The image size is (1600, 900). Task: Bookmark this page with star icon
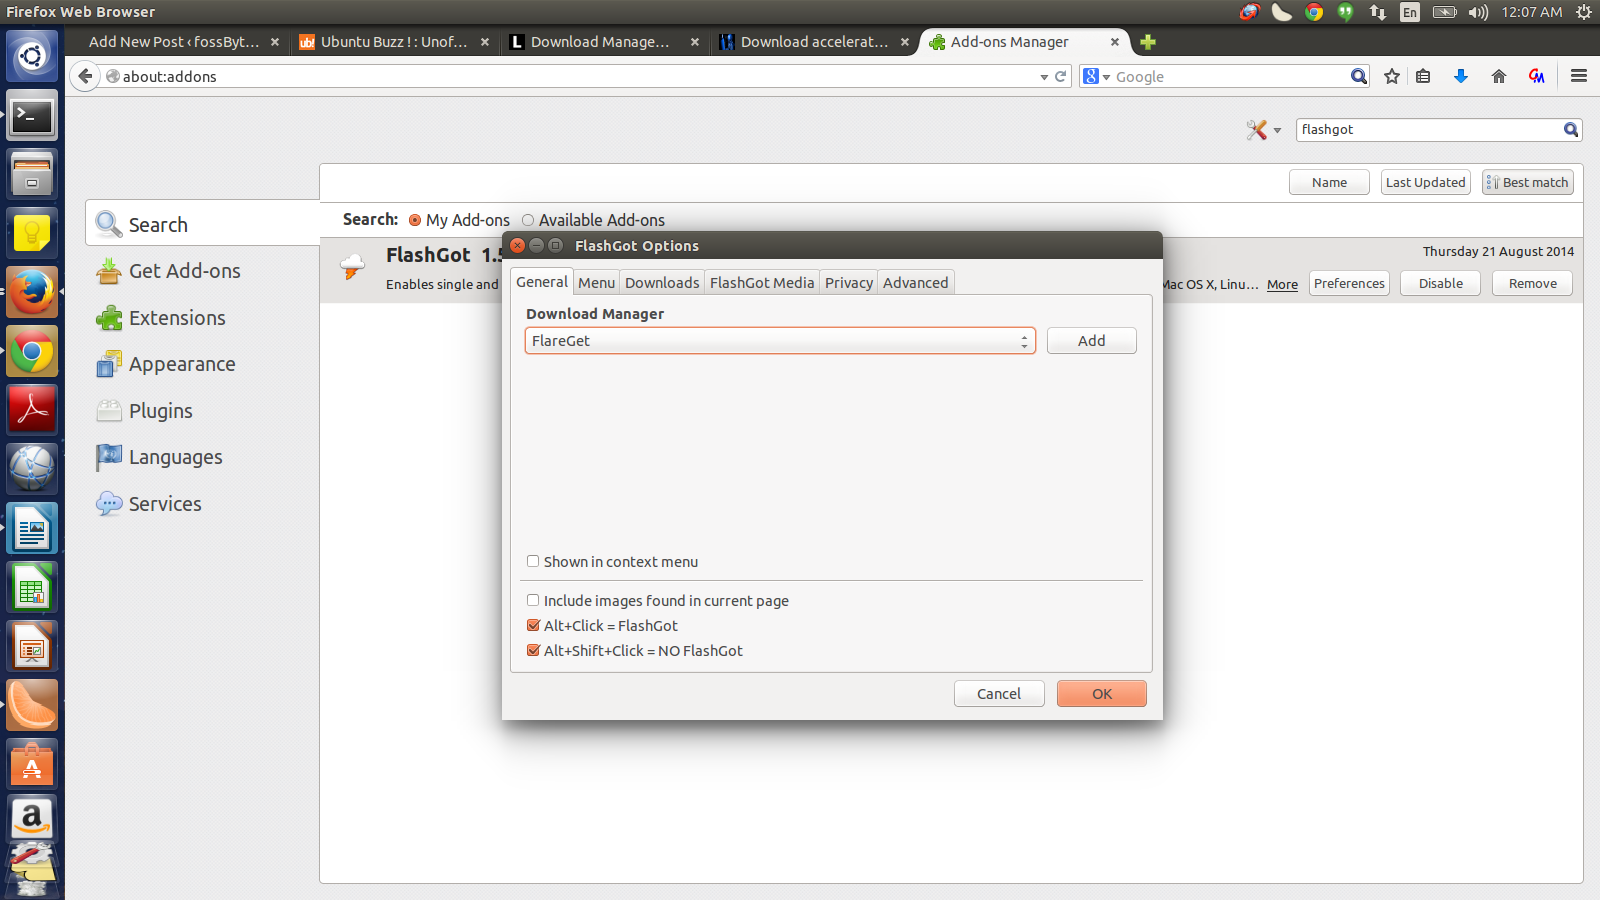click(1391, 76)
